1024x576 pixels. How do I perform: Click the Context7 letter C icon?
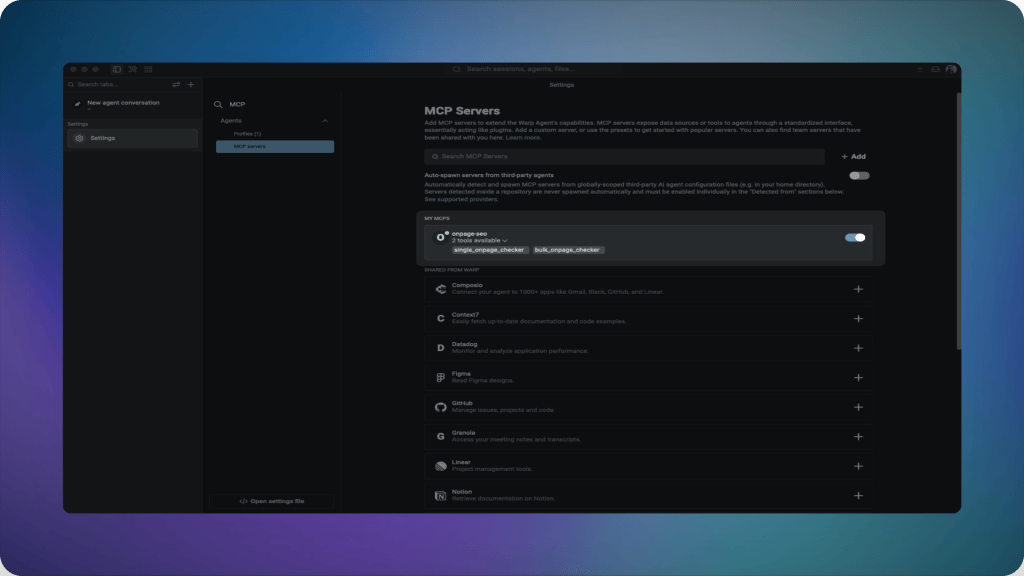(x=441, y=319)
